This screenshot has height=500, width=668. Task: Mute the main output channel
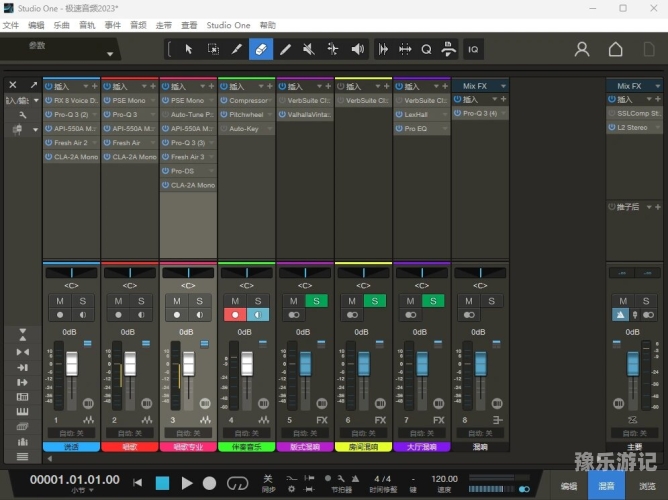pyautogui.click(x=623, y=301)
